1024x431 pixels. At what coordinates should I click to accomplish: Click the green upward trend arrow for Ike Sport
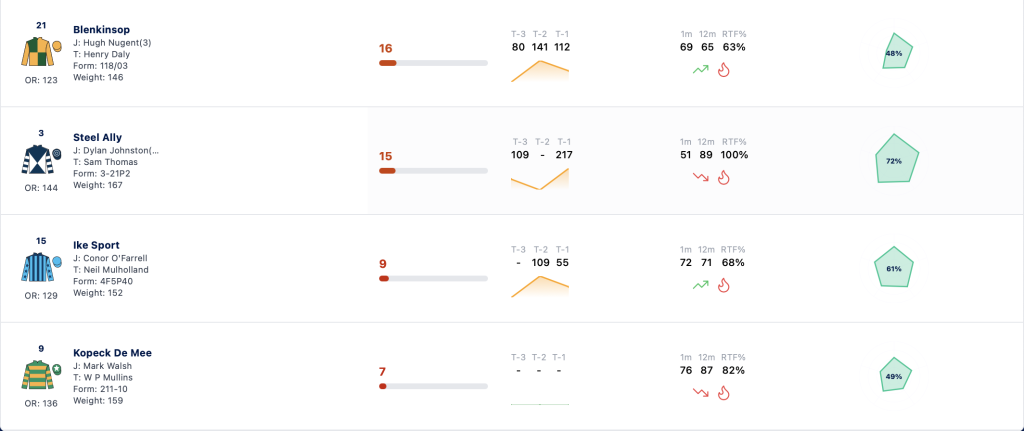[701, 285]
